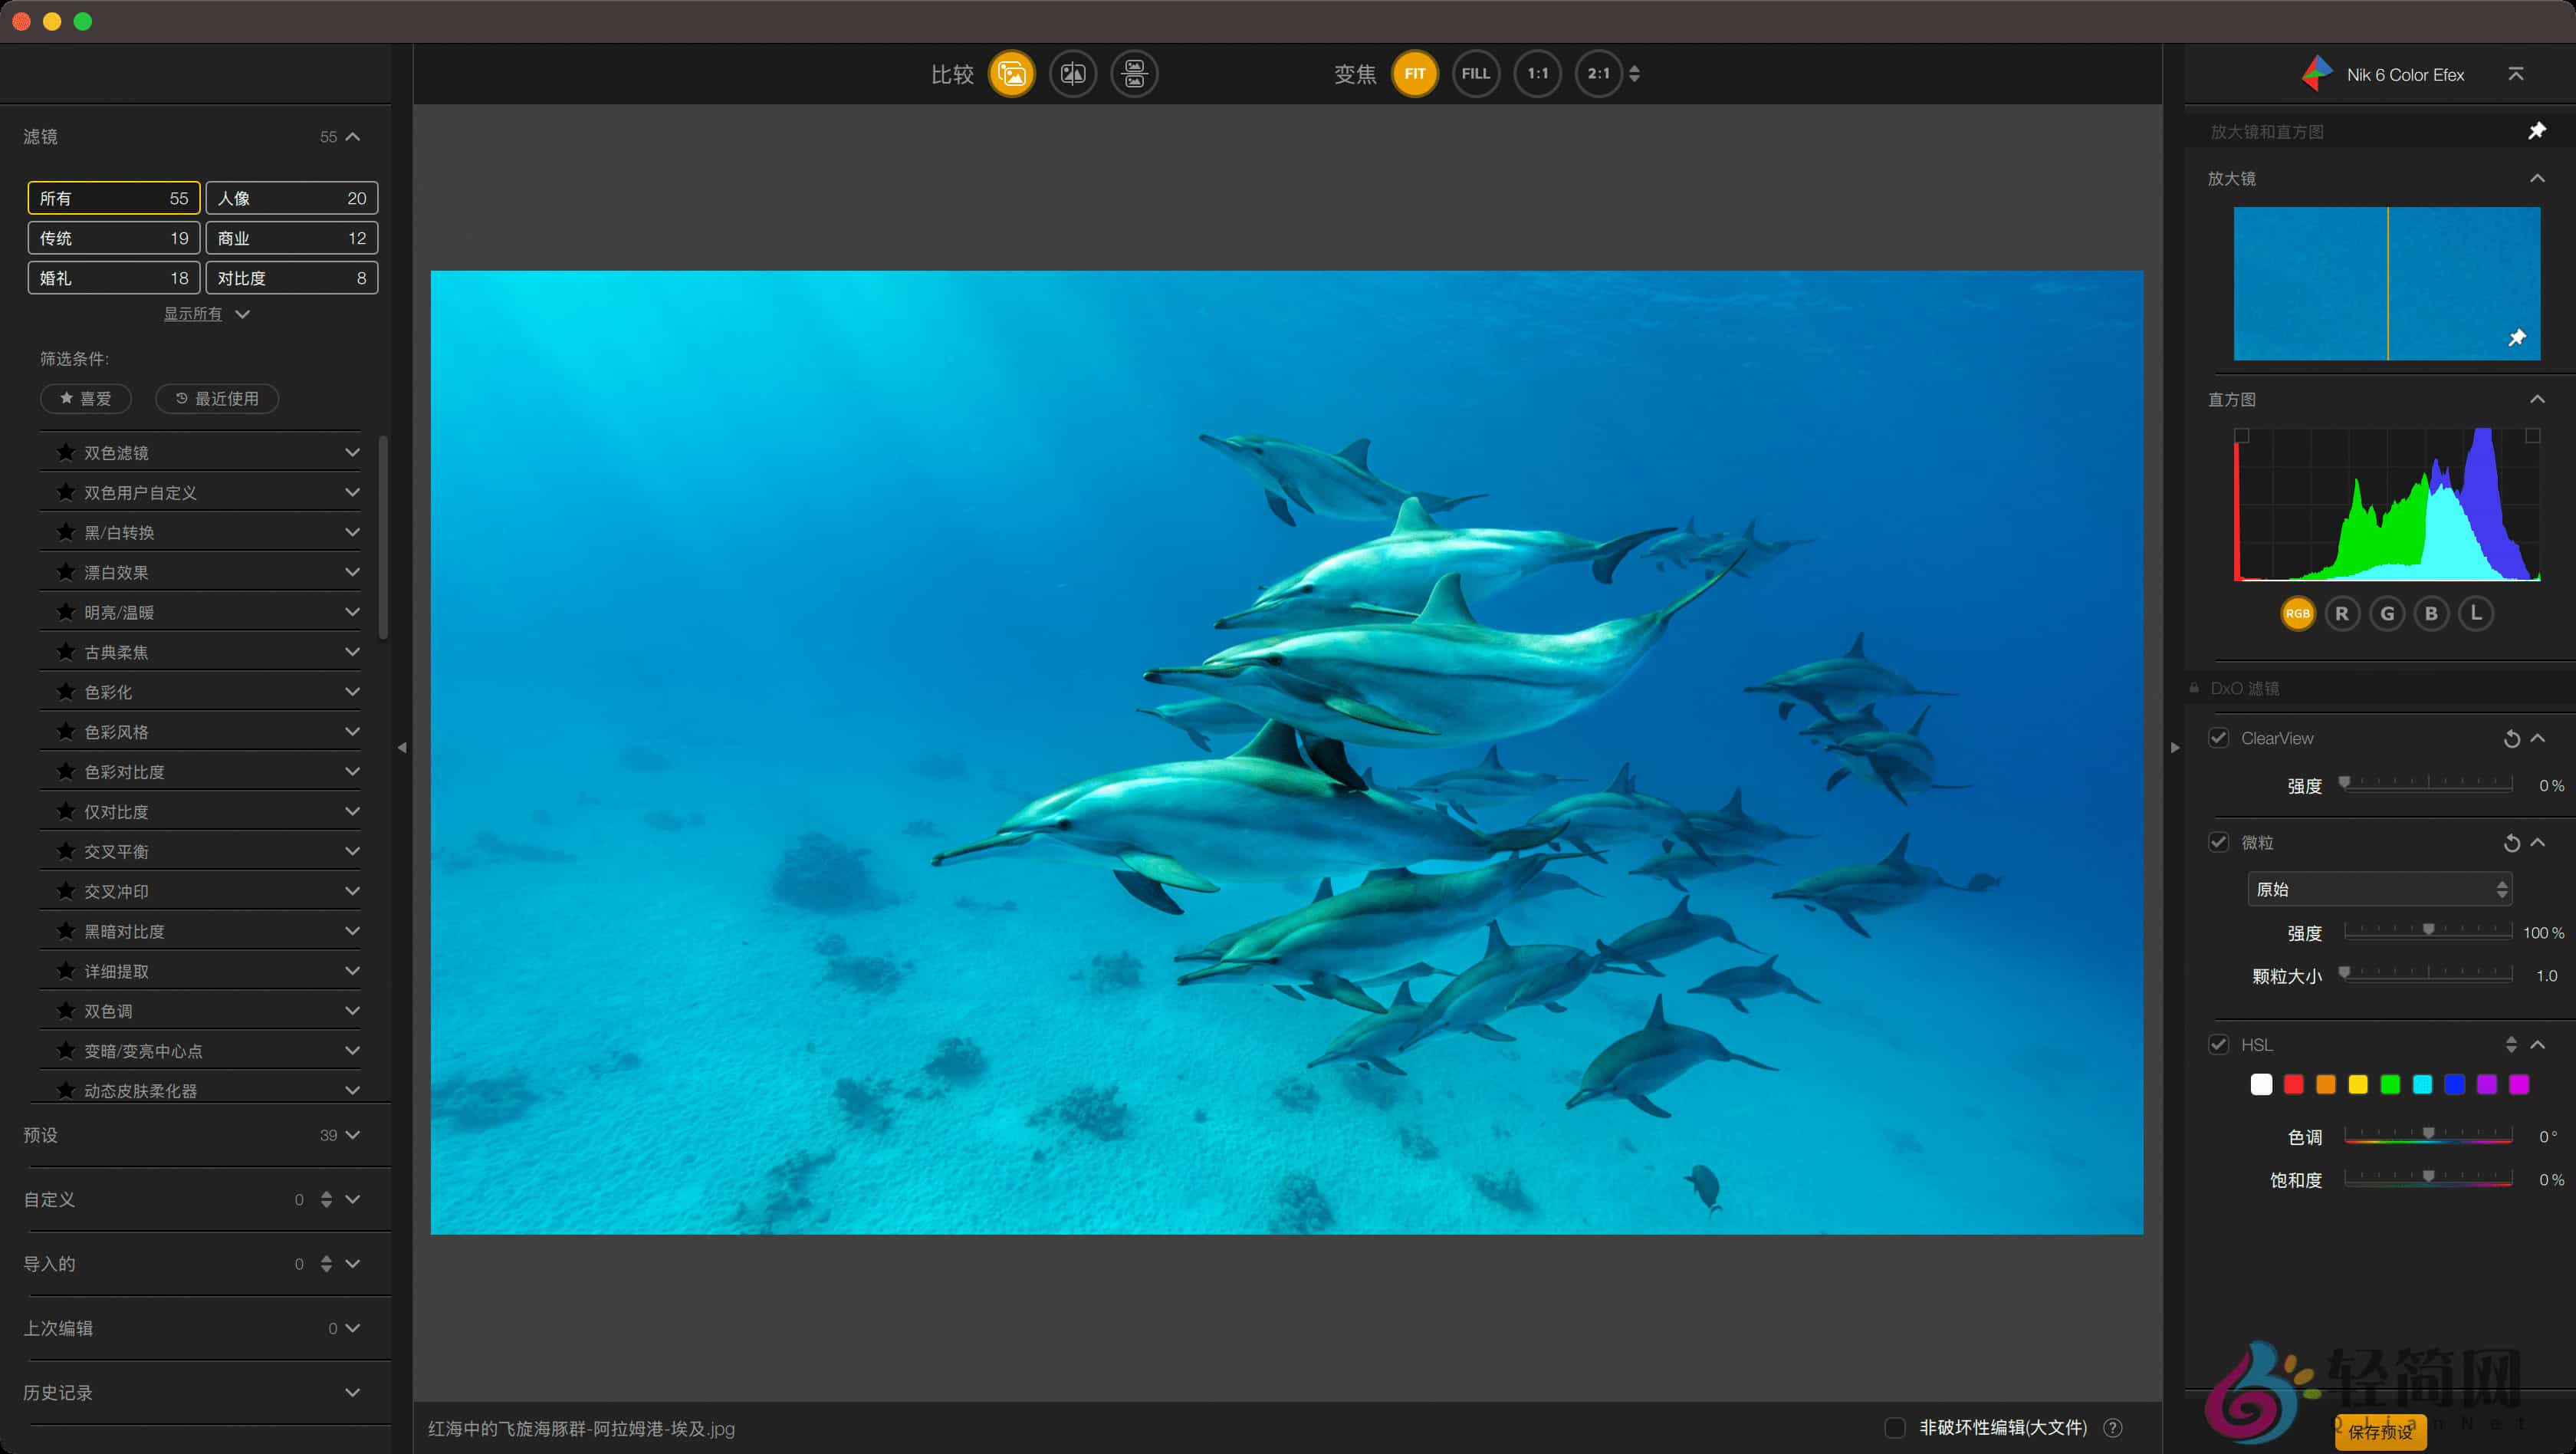
Task: Select the split-screen compare icon
Action: [x=1073, y=73]
